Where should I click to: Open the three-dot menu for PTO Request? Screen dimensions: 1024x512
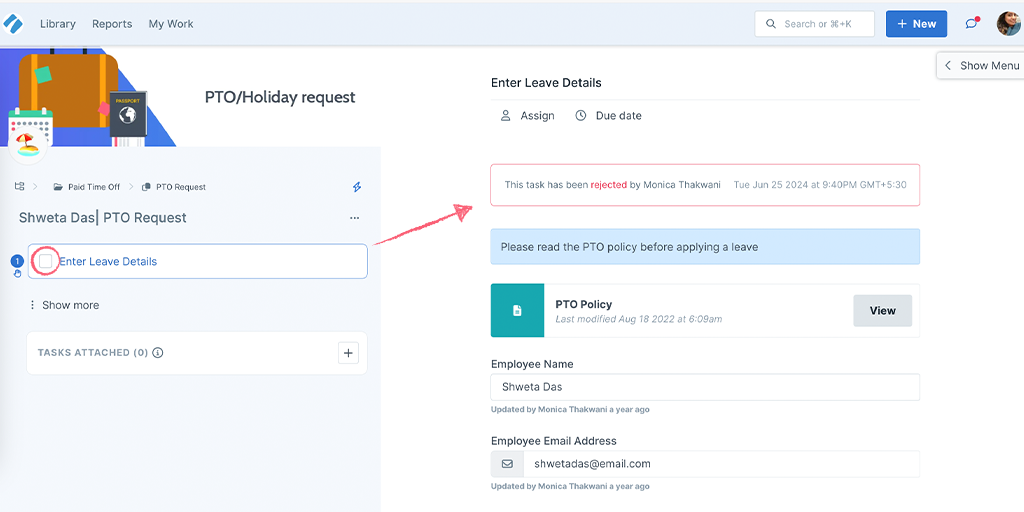(x=355, y=218)
